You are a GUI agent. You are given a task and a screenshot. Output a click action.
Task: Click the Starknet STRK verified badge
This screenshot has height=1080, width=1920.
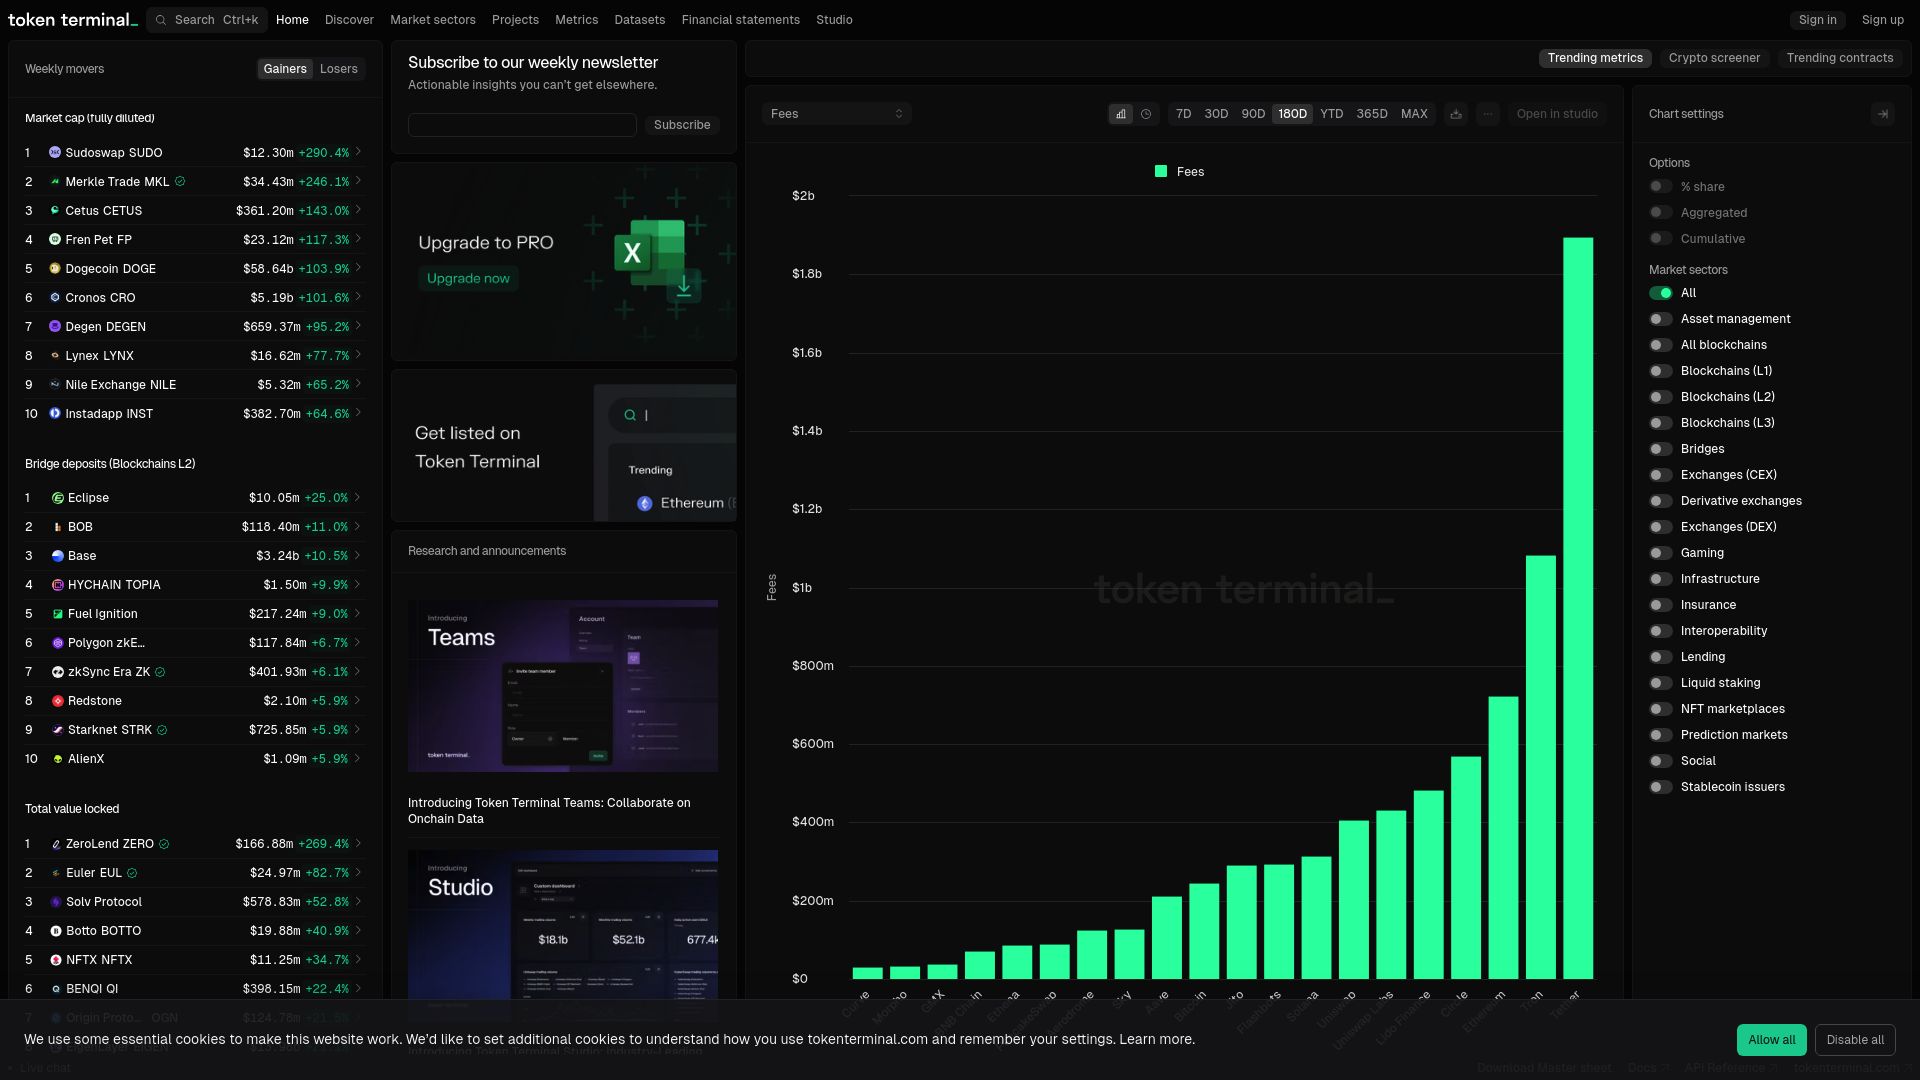[x=162, y=730]
